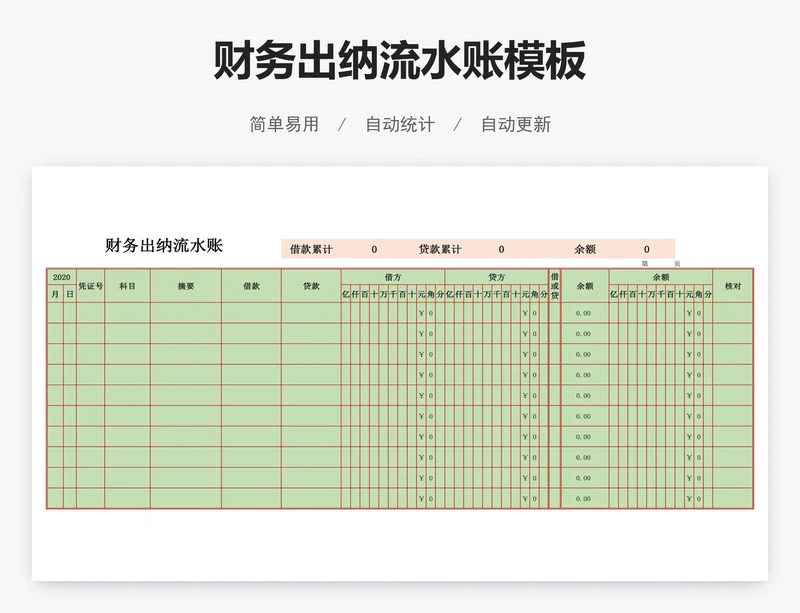Click the 借或贷 narrow column header
Image resolution: width=800 pixels, height=613 pixels.
click(555, 286)
